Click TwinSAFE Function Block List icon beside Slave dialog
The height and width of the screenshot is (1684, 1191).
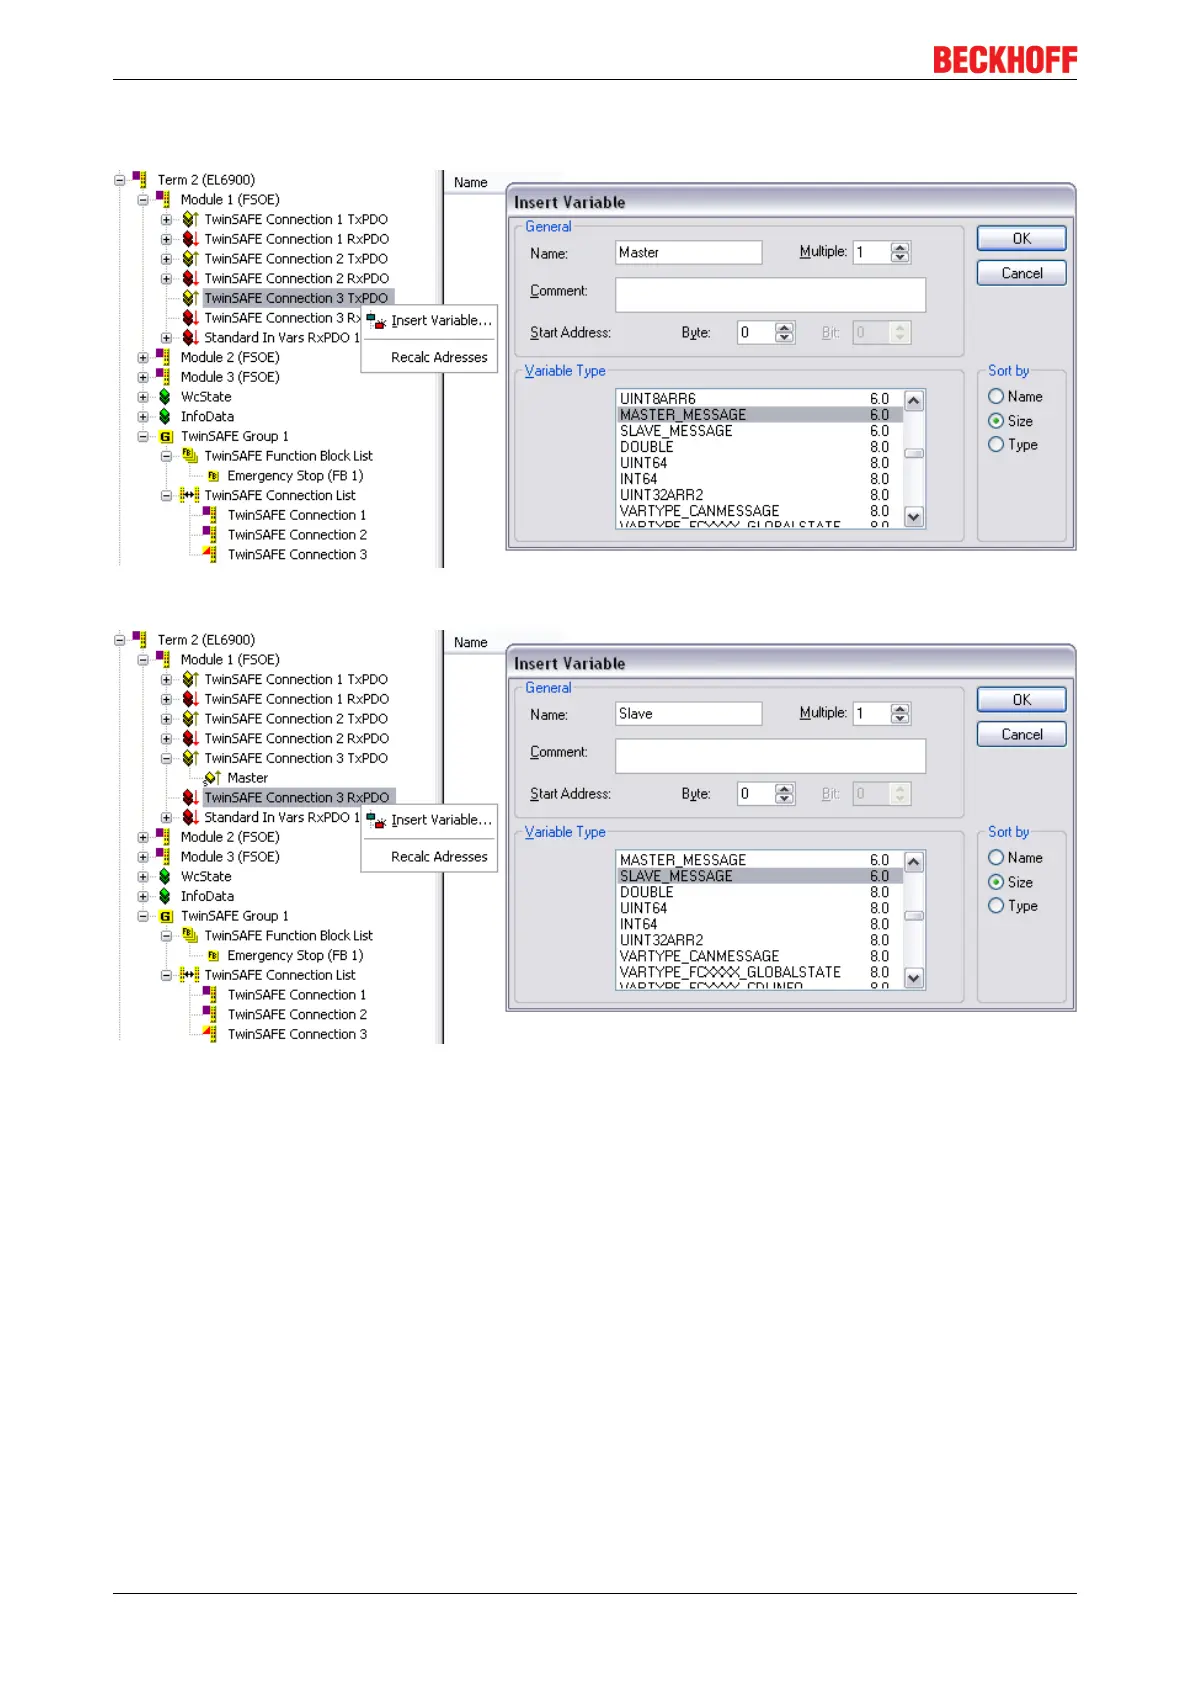pyautogui.click(x=190, y=935)
